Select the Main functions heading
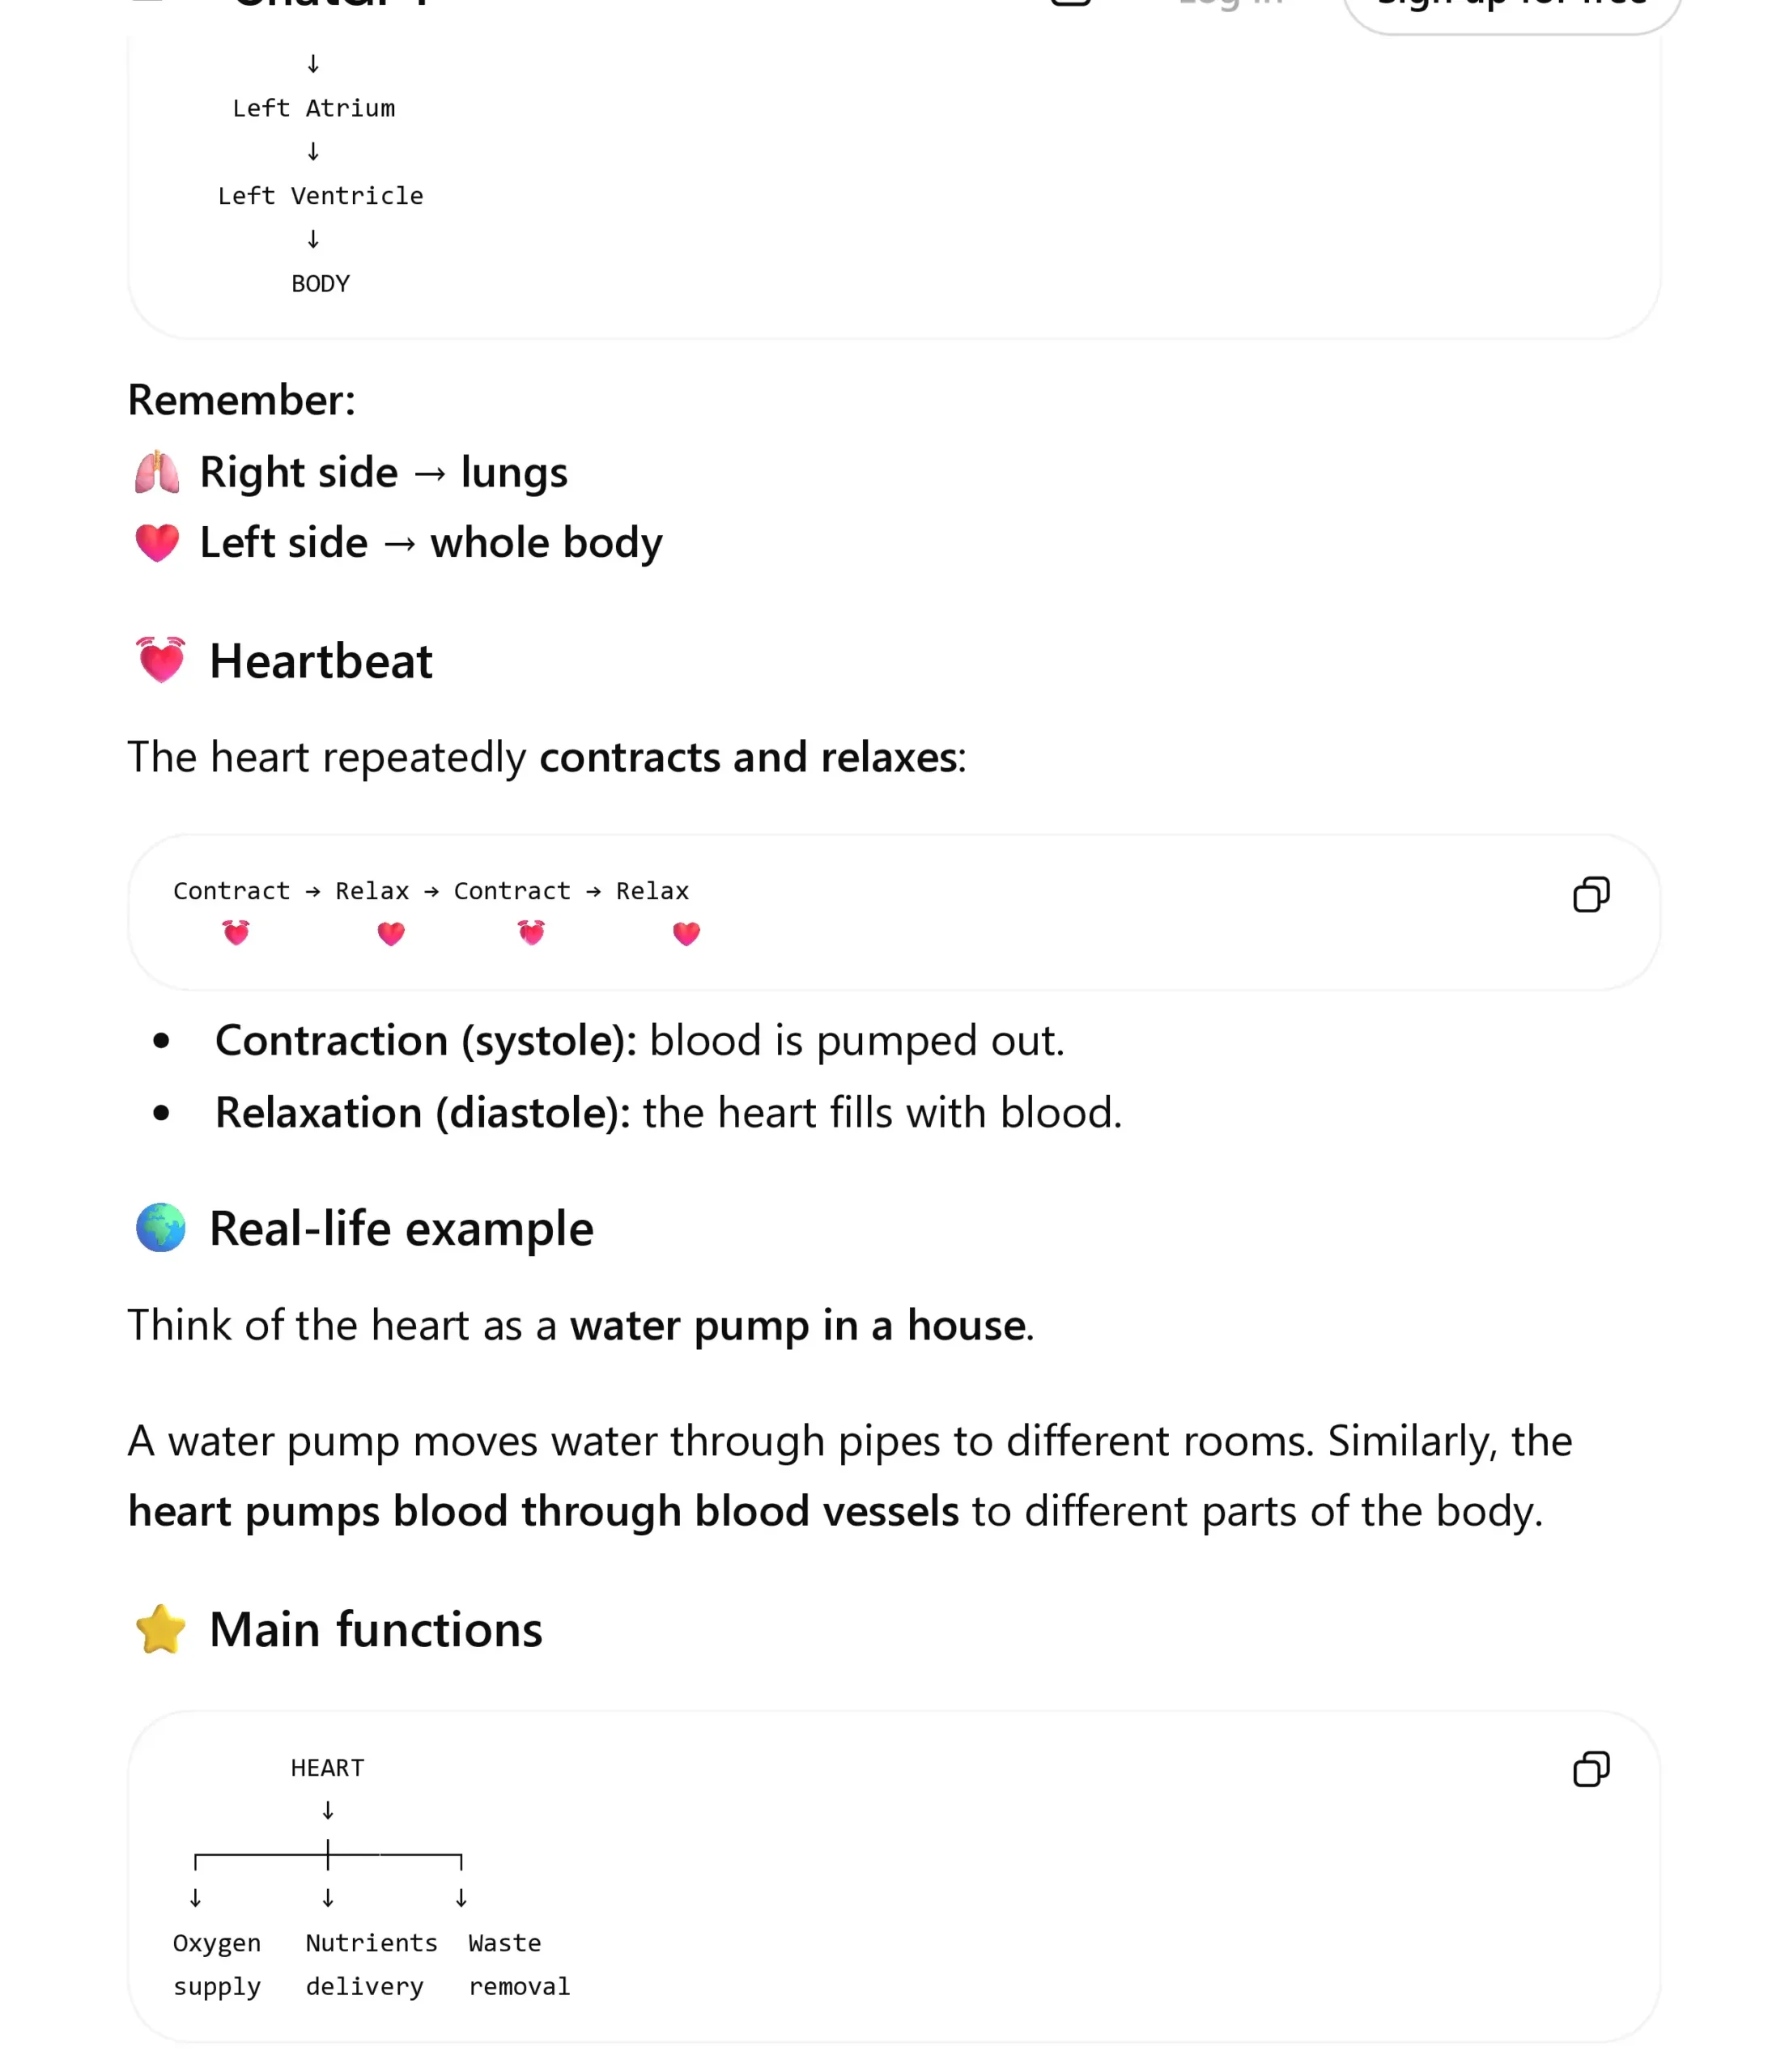This screenshot has width=1789, height=2072. coord(376,1630)
